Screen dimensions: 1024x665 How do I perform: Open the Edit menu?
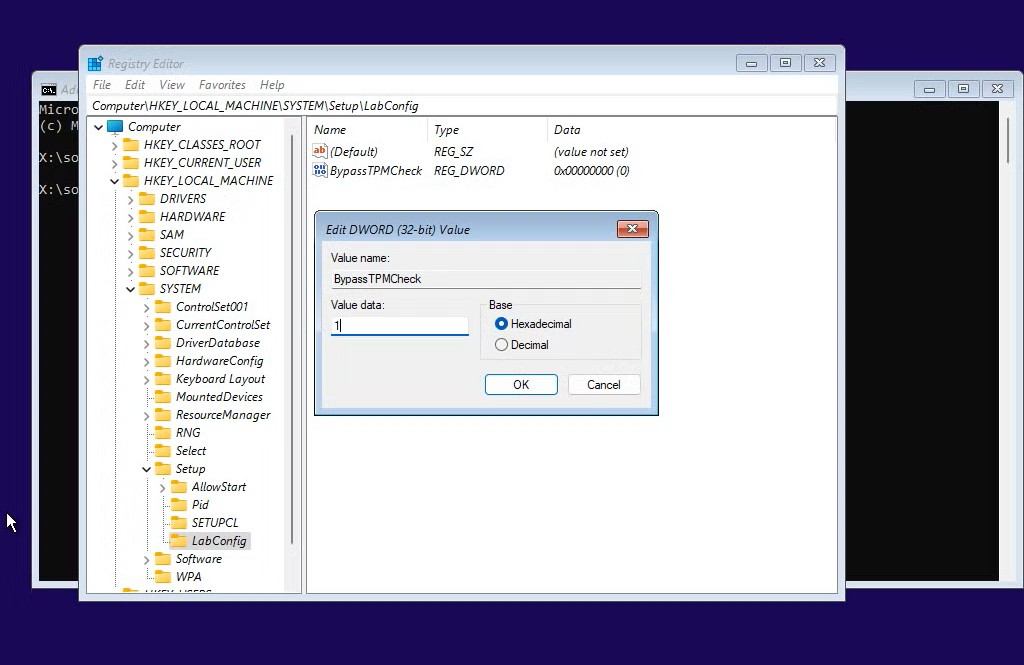coord(135,85)
